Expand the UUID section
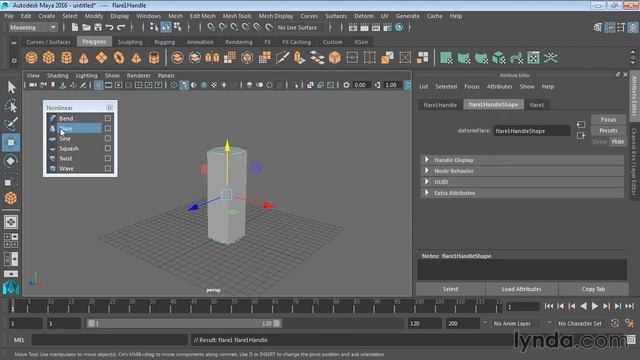Screen dimensions: 640x360 point(427,182)
